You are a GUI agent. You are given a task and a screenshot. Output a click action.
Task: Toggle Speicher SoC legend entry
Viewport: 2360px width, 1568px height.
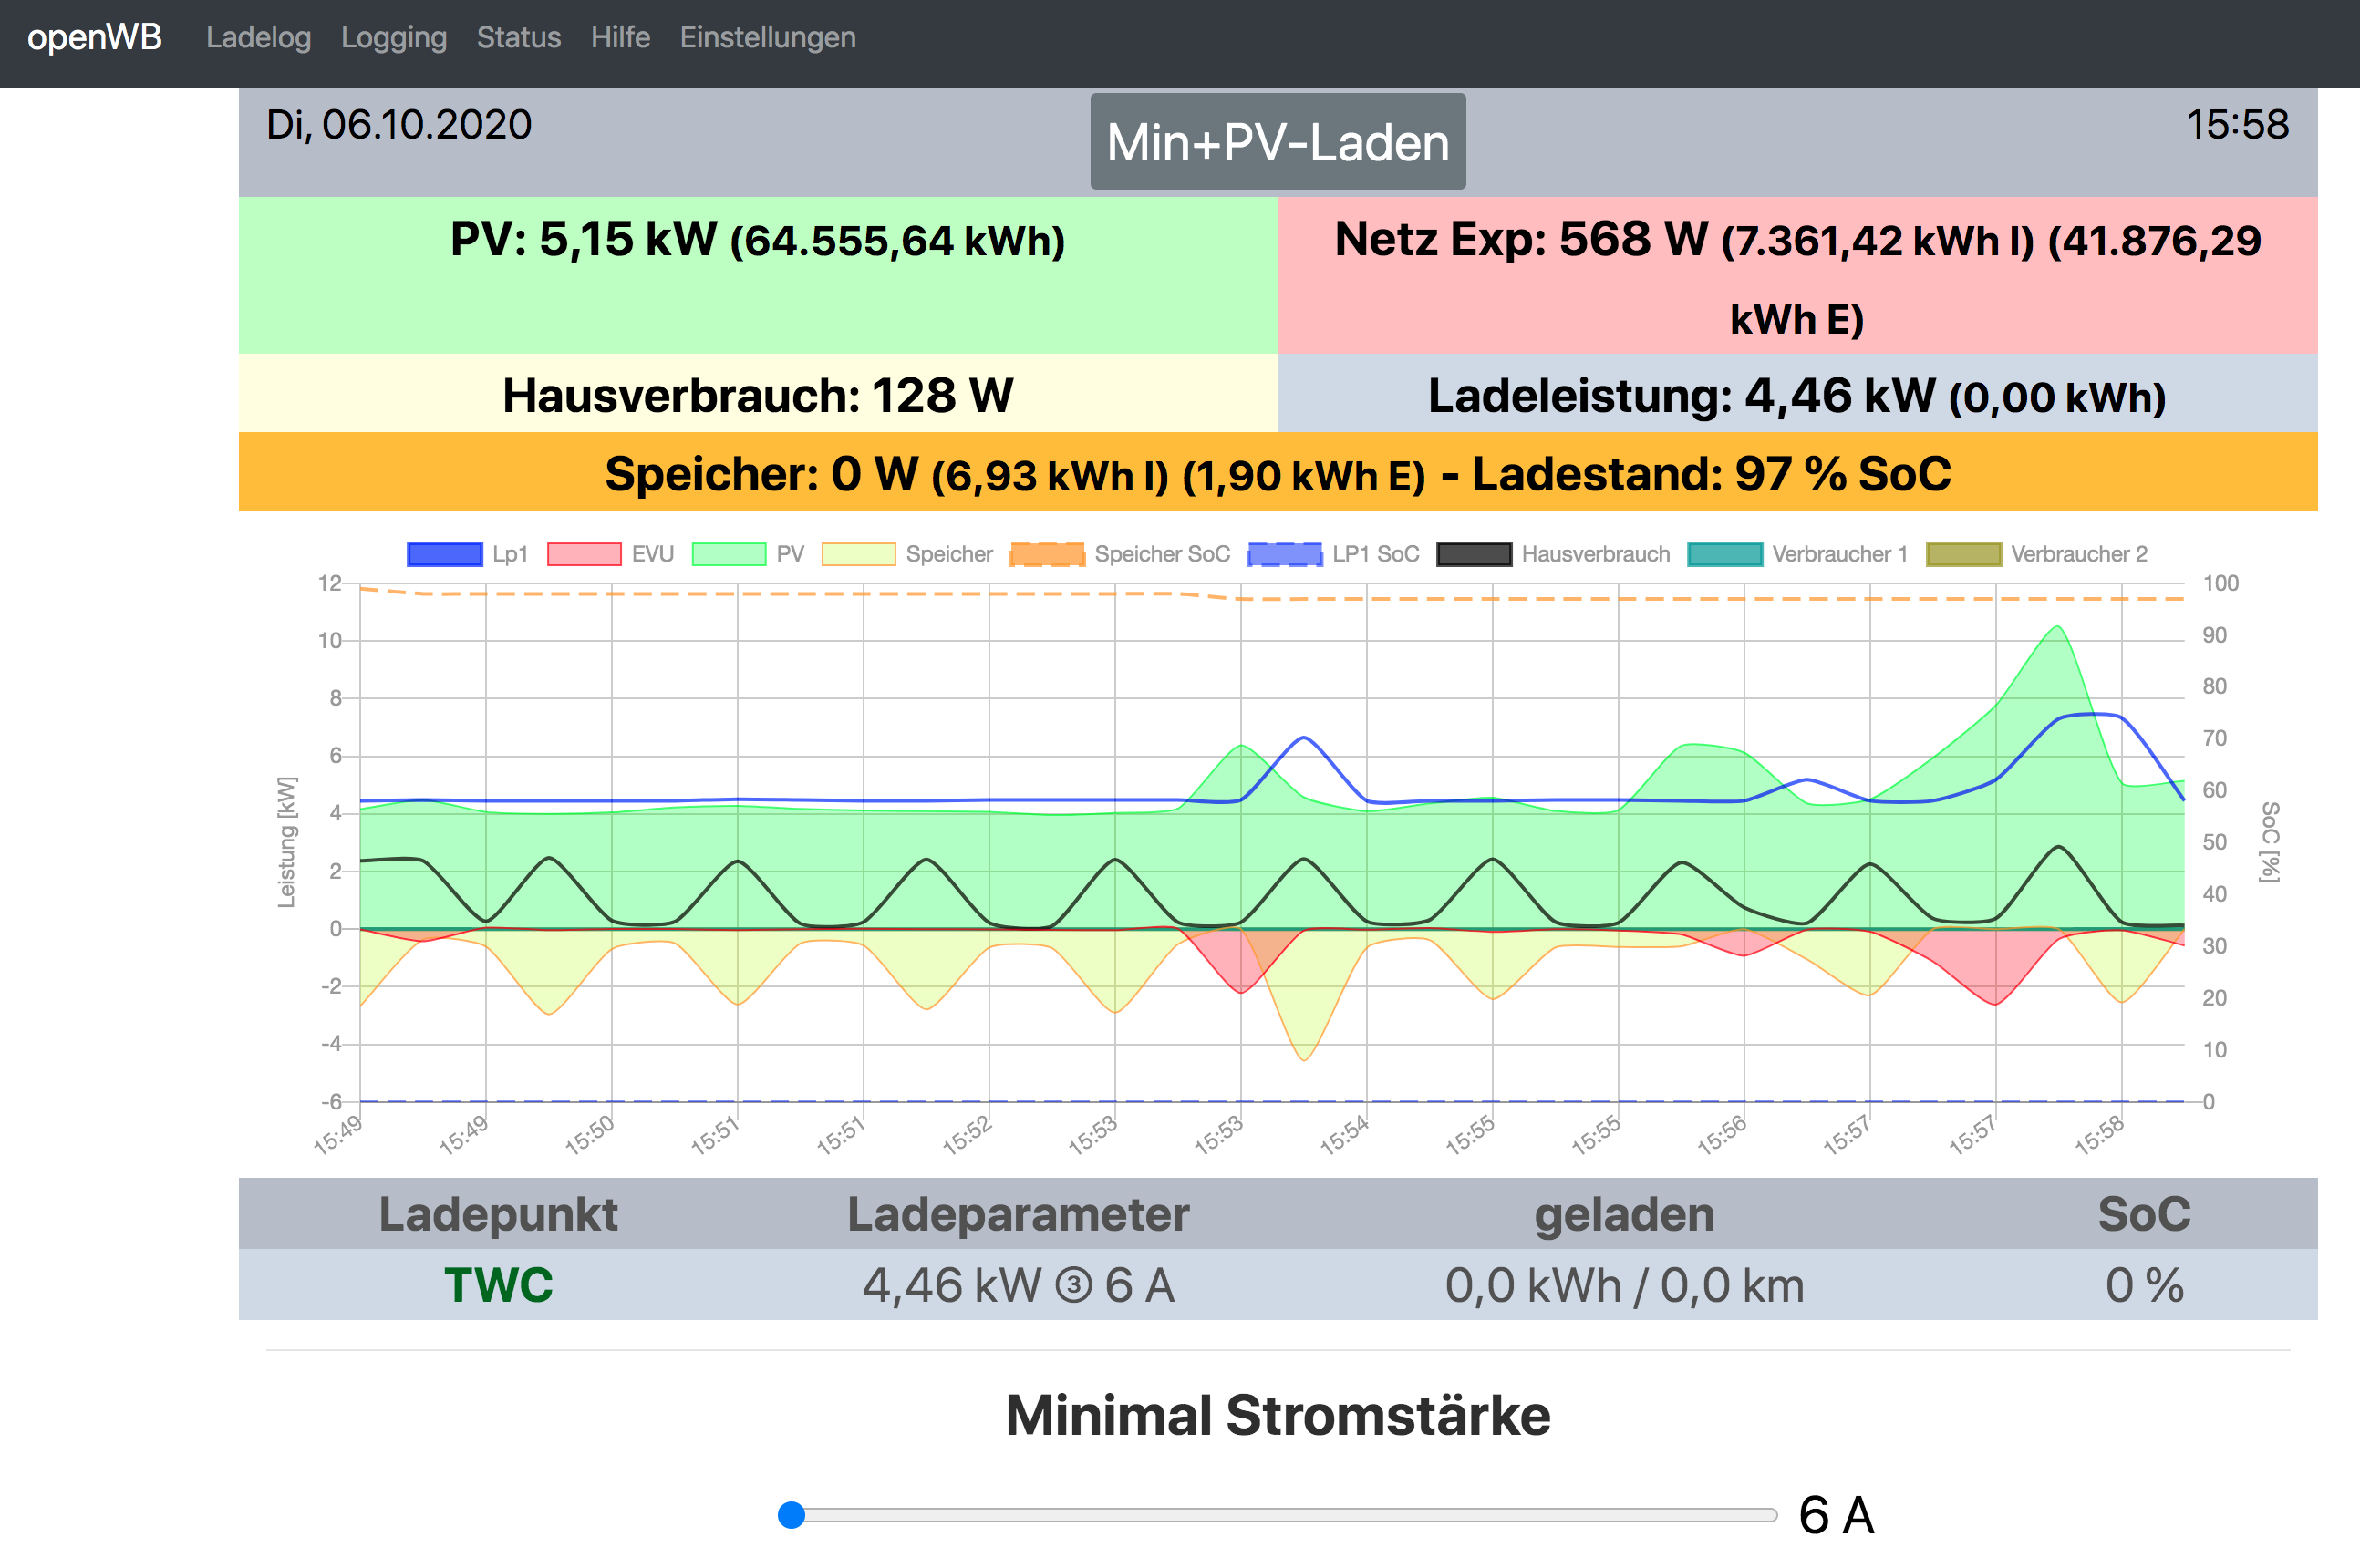pos(1047,554)
